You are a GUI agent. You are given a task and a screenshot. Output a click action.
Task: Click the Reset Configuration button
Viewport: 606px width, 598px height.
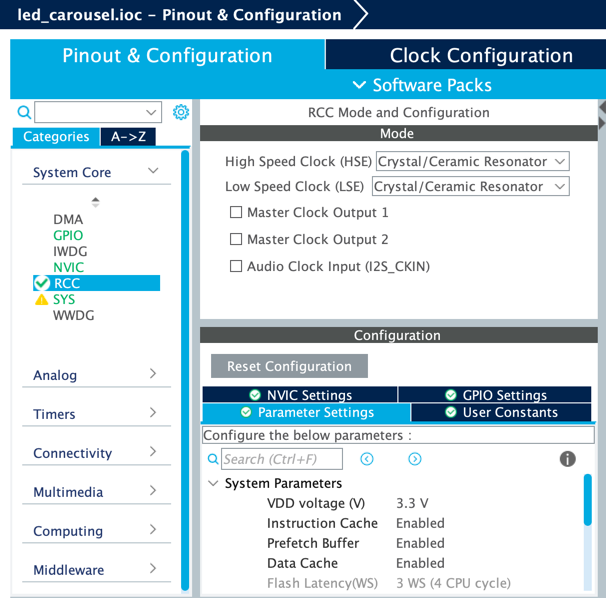(x=289, y=366)
